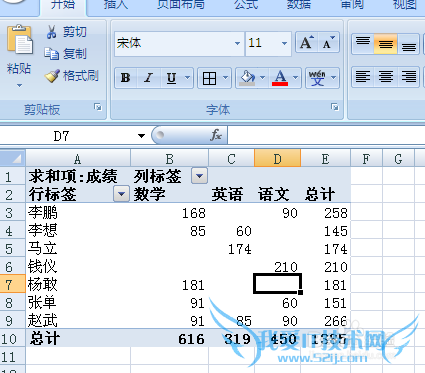Select column A header

[x=78, y=159]
